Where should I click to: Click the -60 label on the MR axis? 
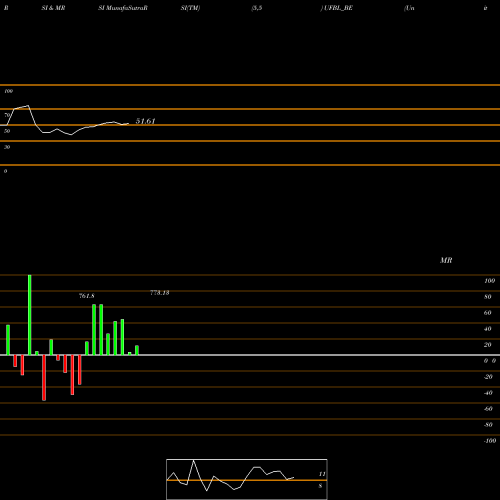click(488, 409)
